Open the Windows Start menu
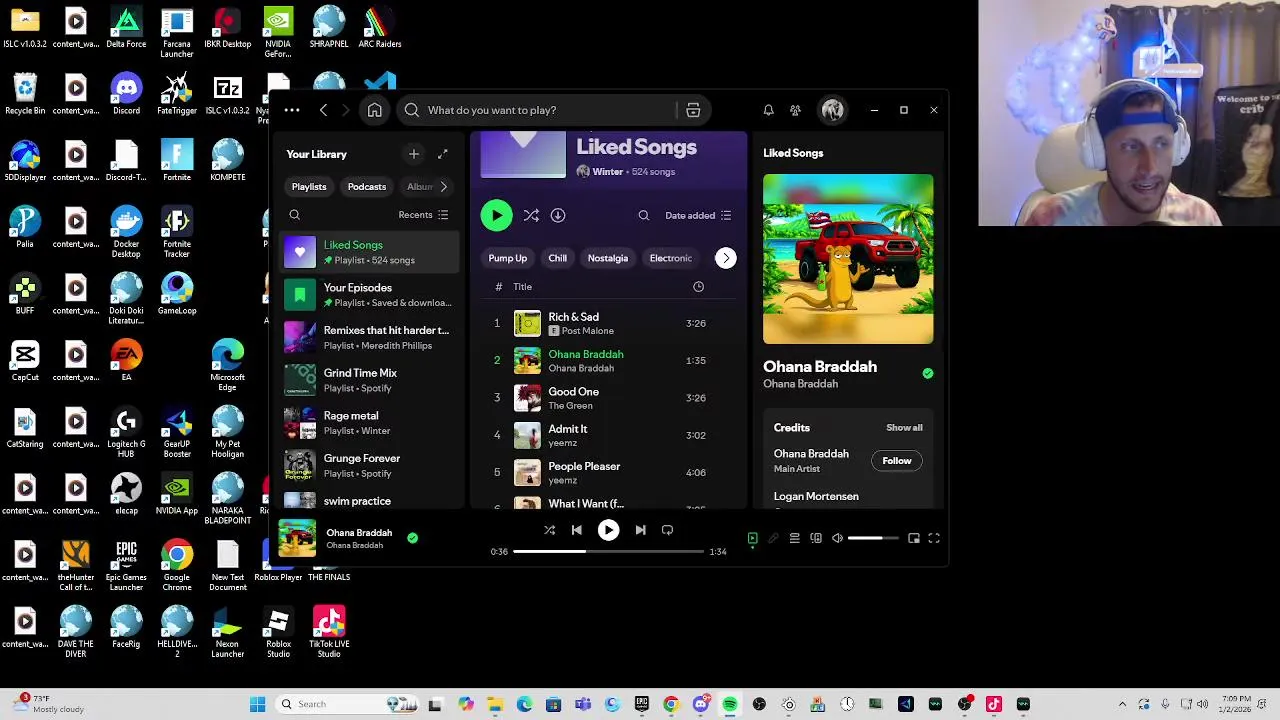Screen dimensions: 1280x720 click(257, 705)
